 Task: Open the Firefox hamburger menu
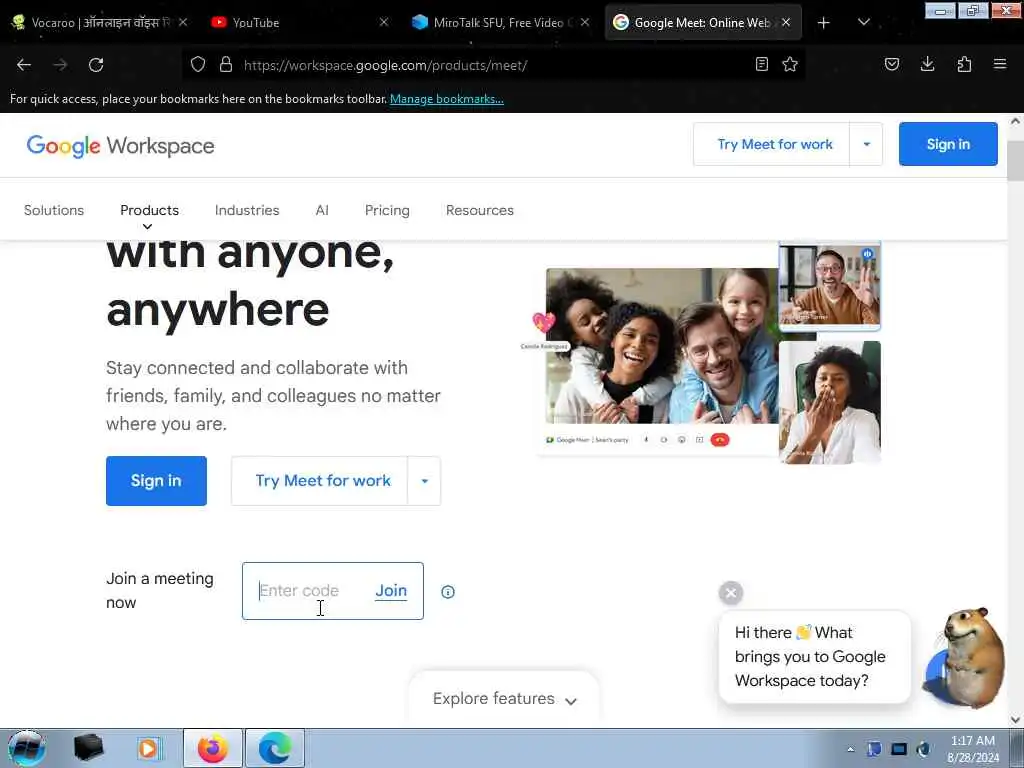[x=1000, y=64]
